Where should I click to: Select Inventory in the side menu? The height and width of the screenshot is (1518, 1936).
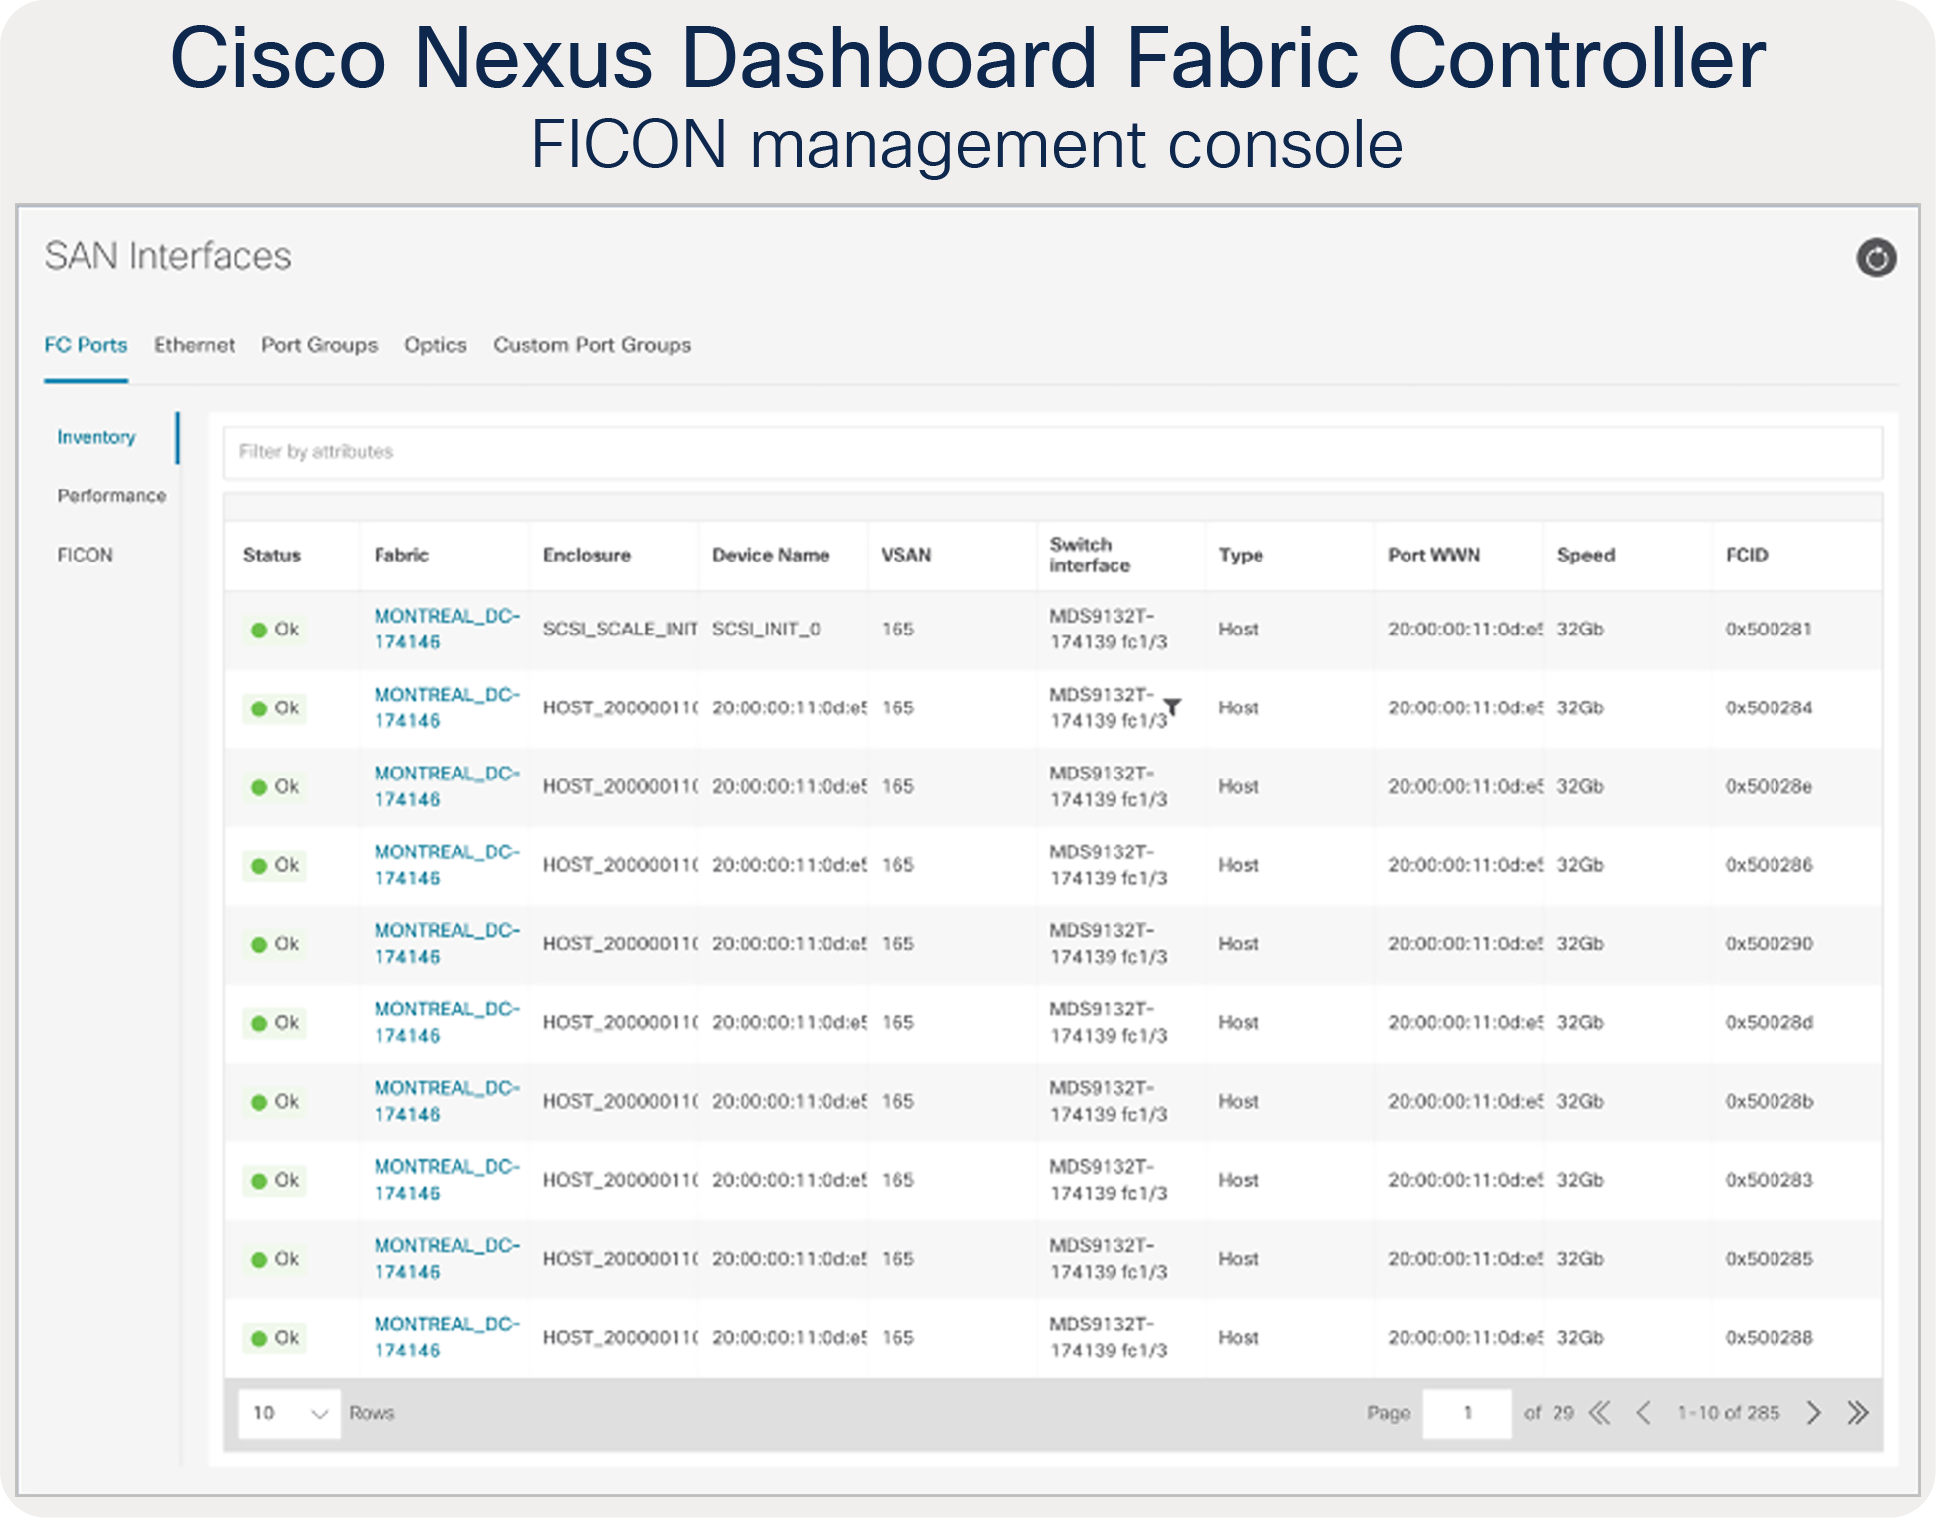click(x=96, y=437)
